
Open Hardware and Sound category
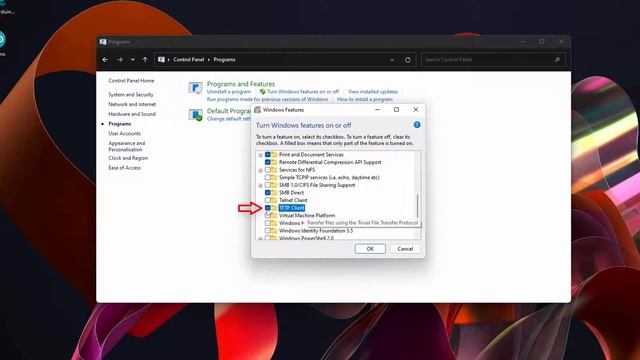[x=132, y=114]
